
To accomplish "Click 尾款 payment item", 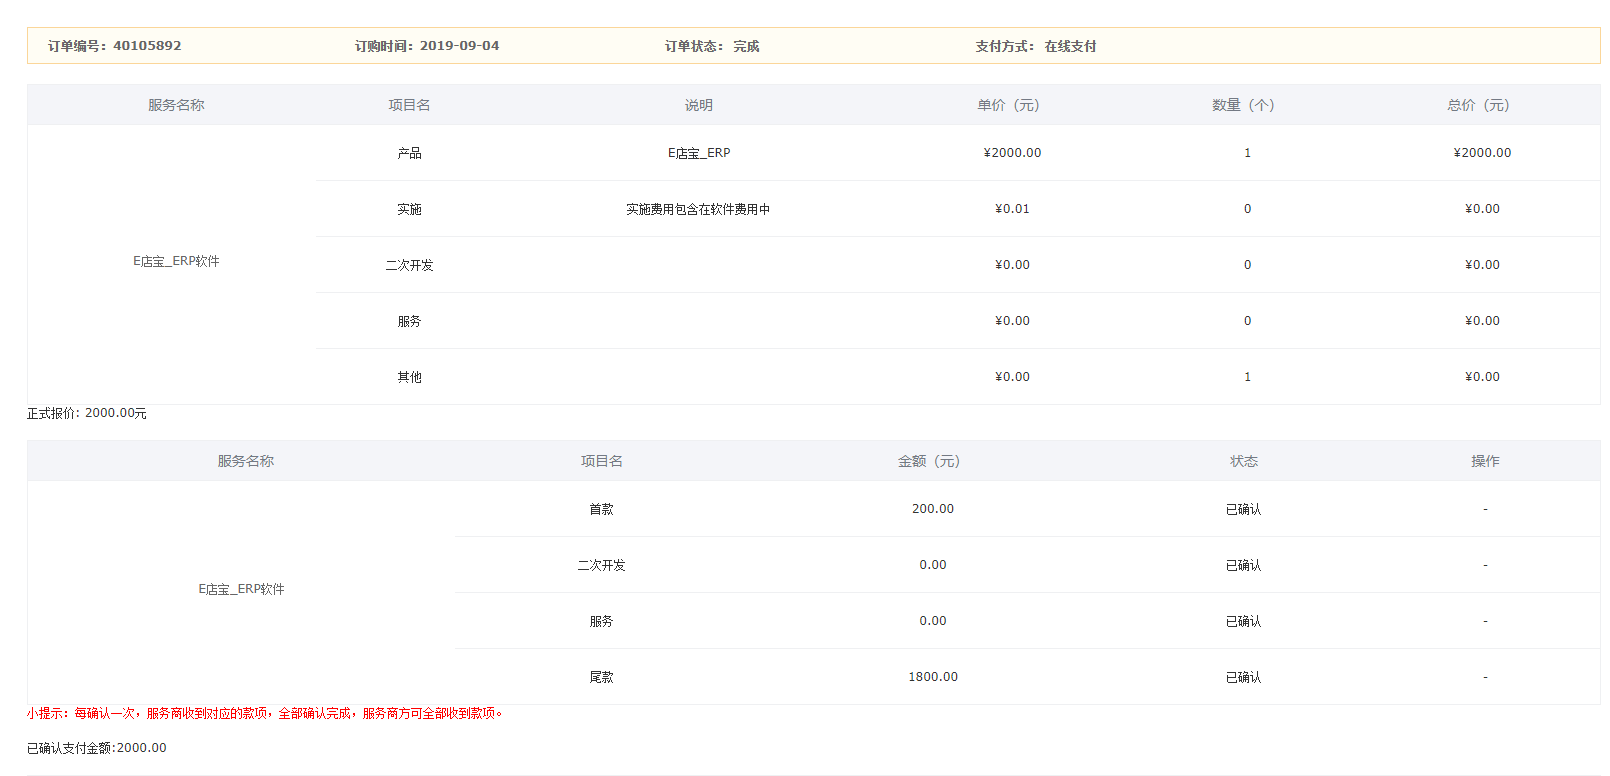I will click(601, 677).
